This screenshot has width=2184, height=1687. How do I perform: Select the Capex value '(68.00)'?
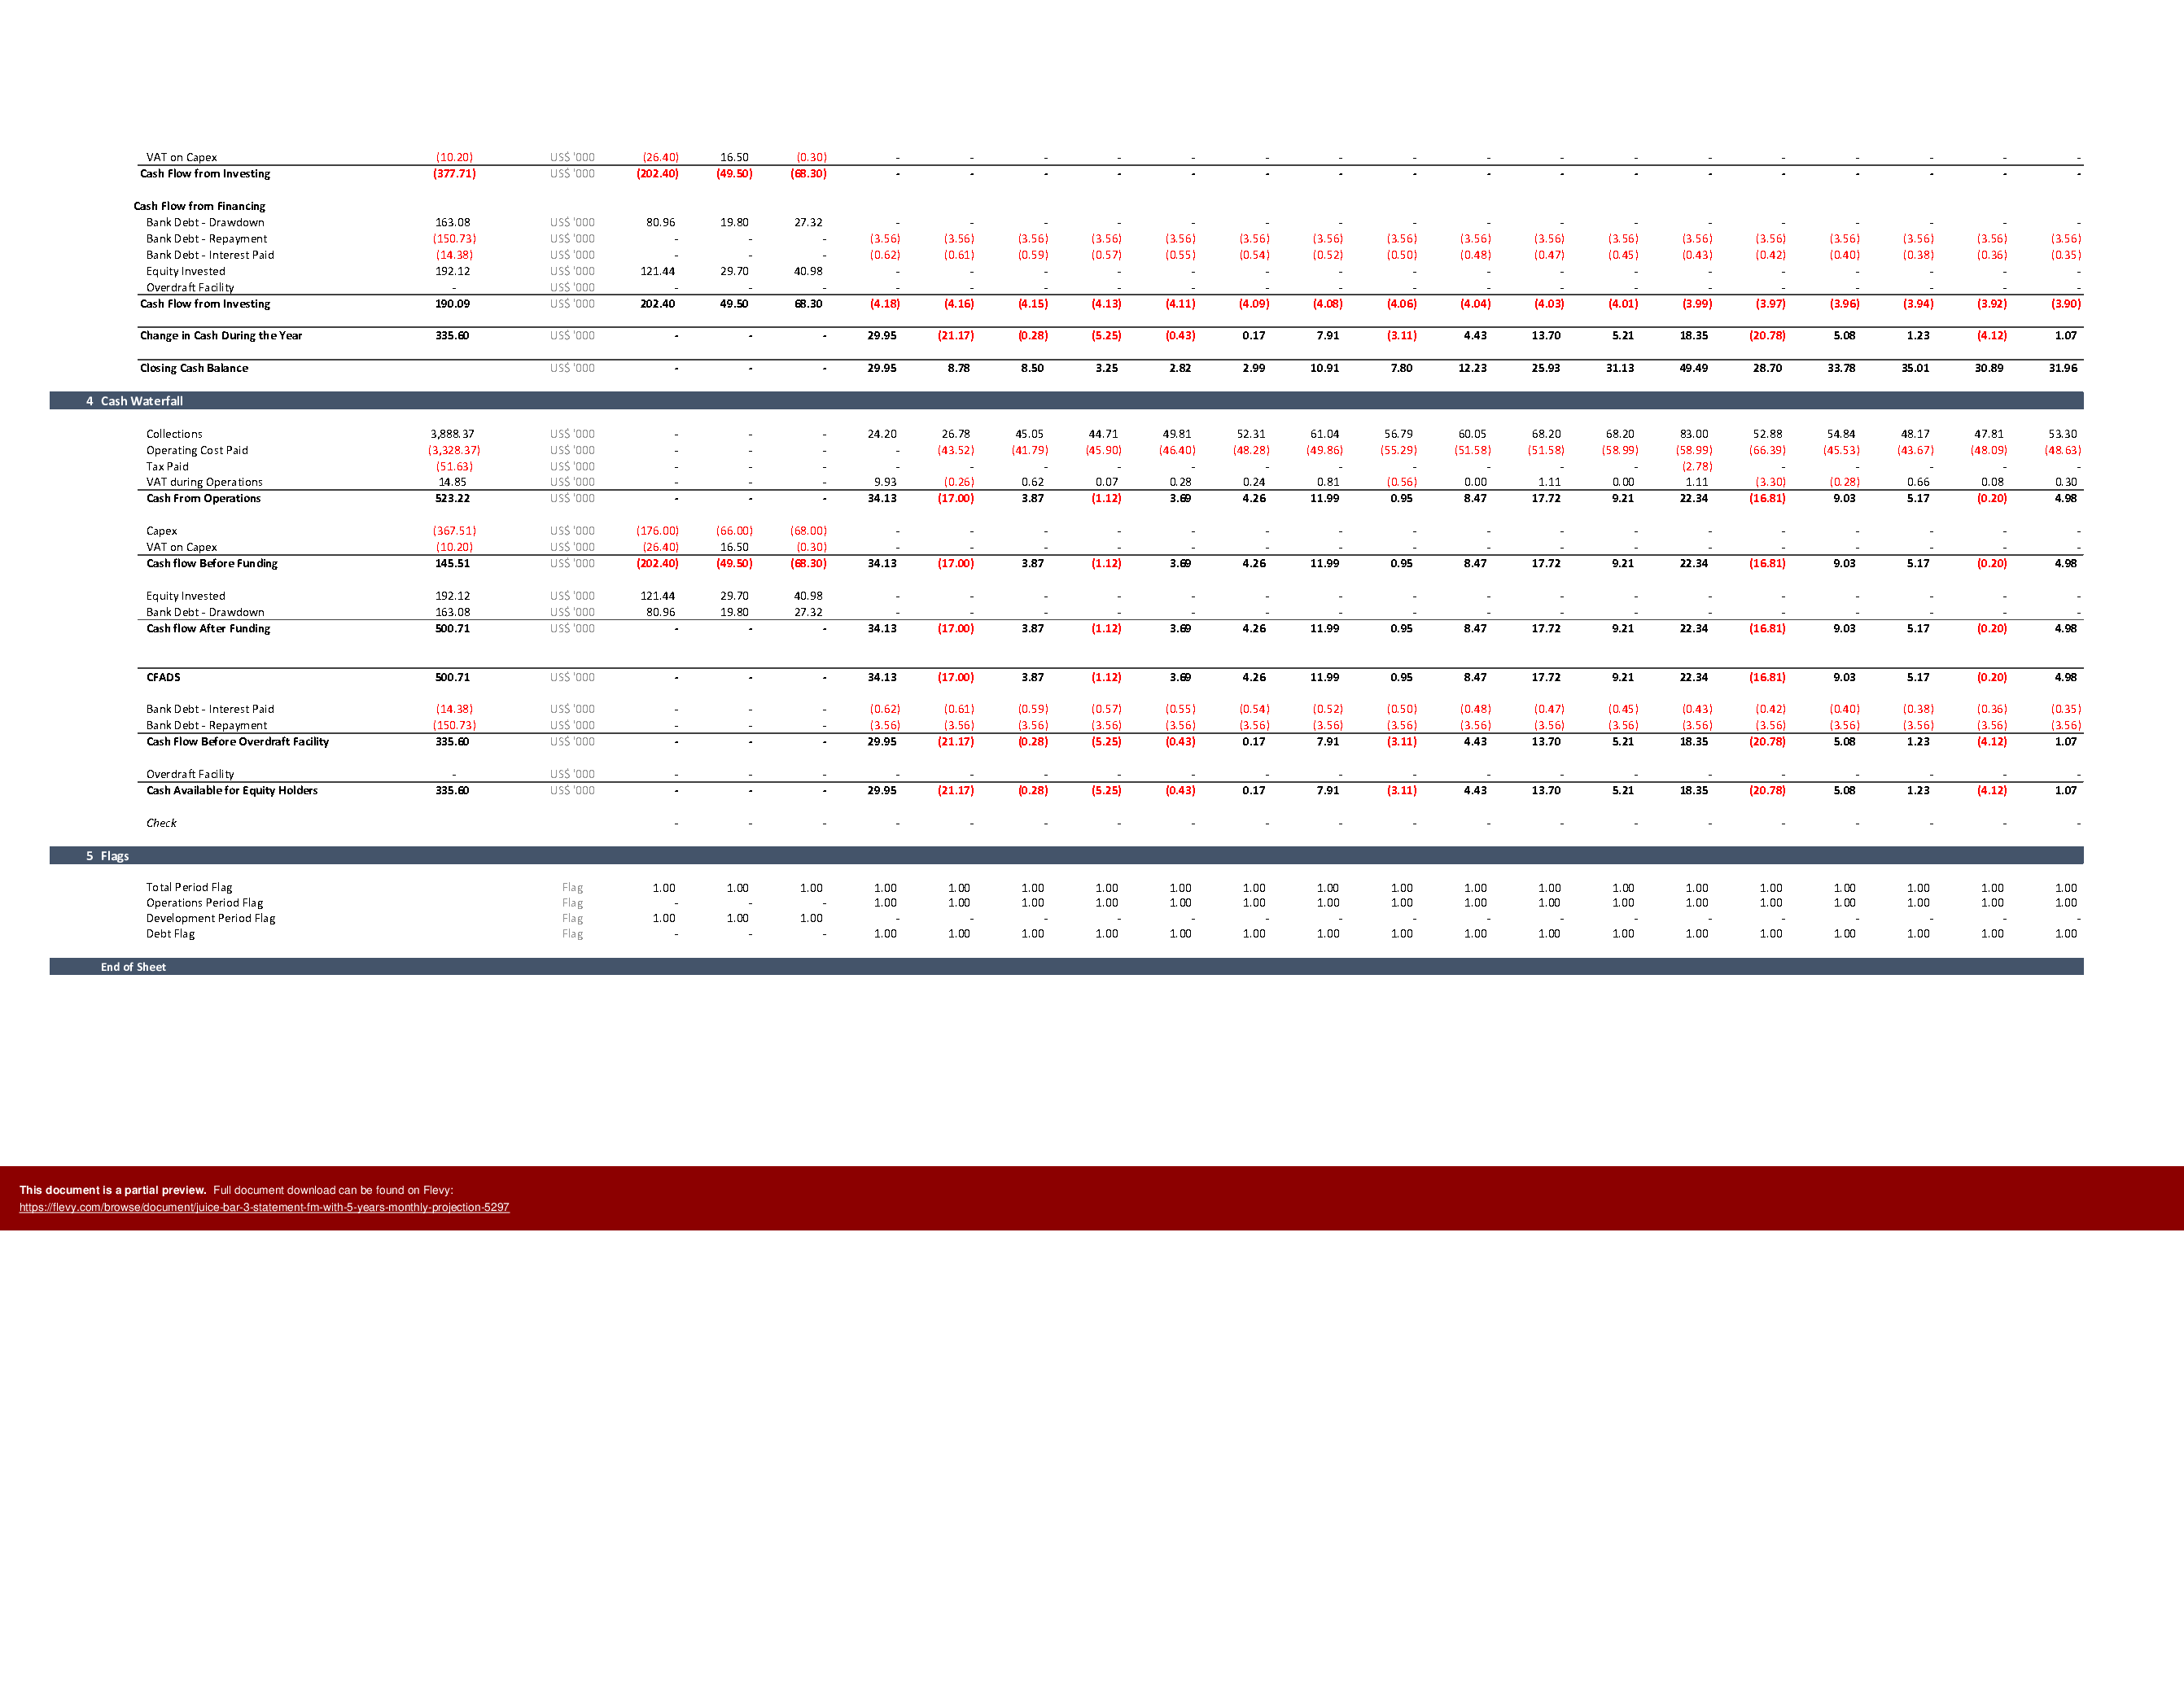click(808, 531)
